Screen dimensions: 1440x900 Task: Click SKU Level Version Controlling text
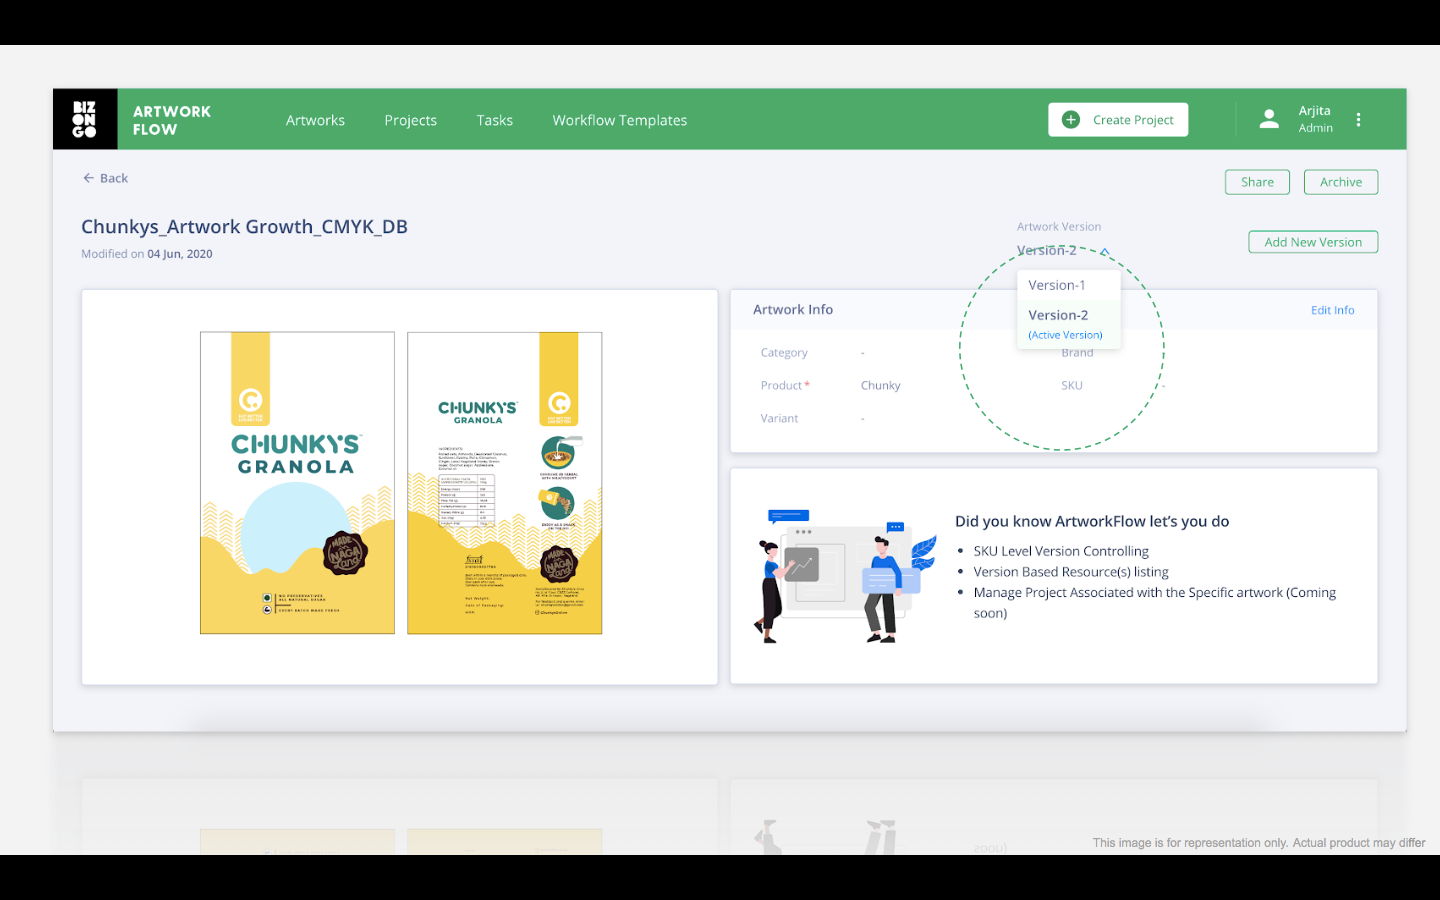1061,551
